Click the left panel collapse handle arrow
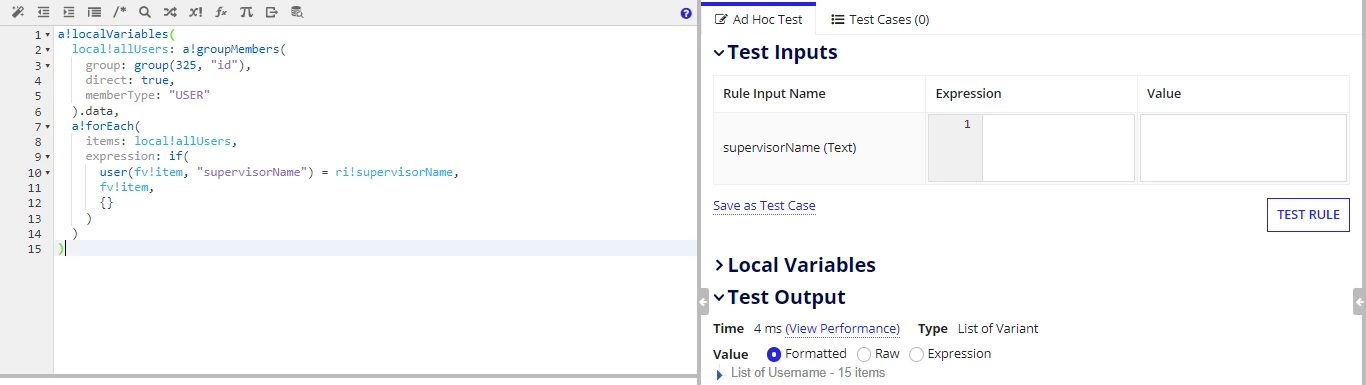 point(703,301)
